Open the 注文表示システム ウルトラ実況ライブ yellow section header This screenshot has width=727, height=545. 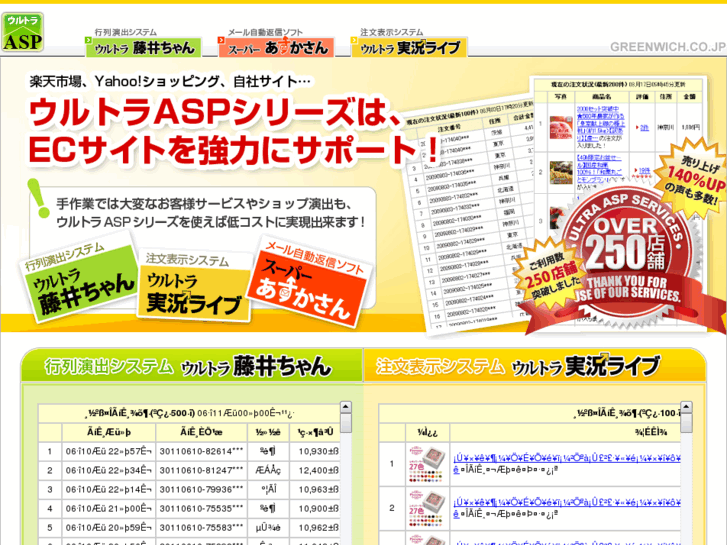[535, 366]
